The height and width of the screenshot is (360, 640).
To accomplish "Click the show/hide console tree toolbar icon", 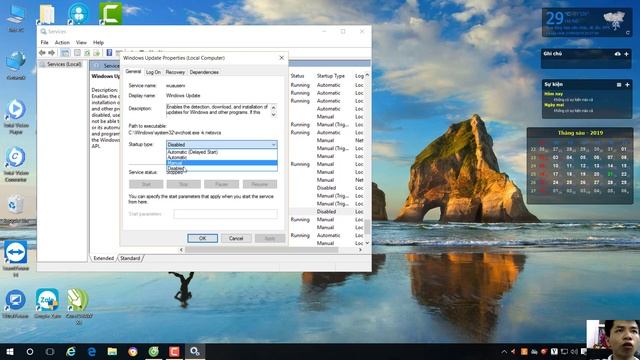I will click(x=65, y=53).
